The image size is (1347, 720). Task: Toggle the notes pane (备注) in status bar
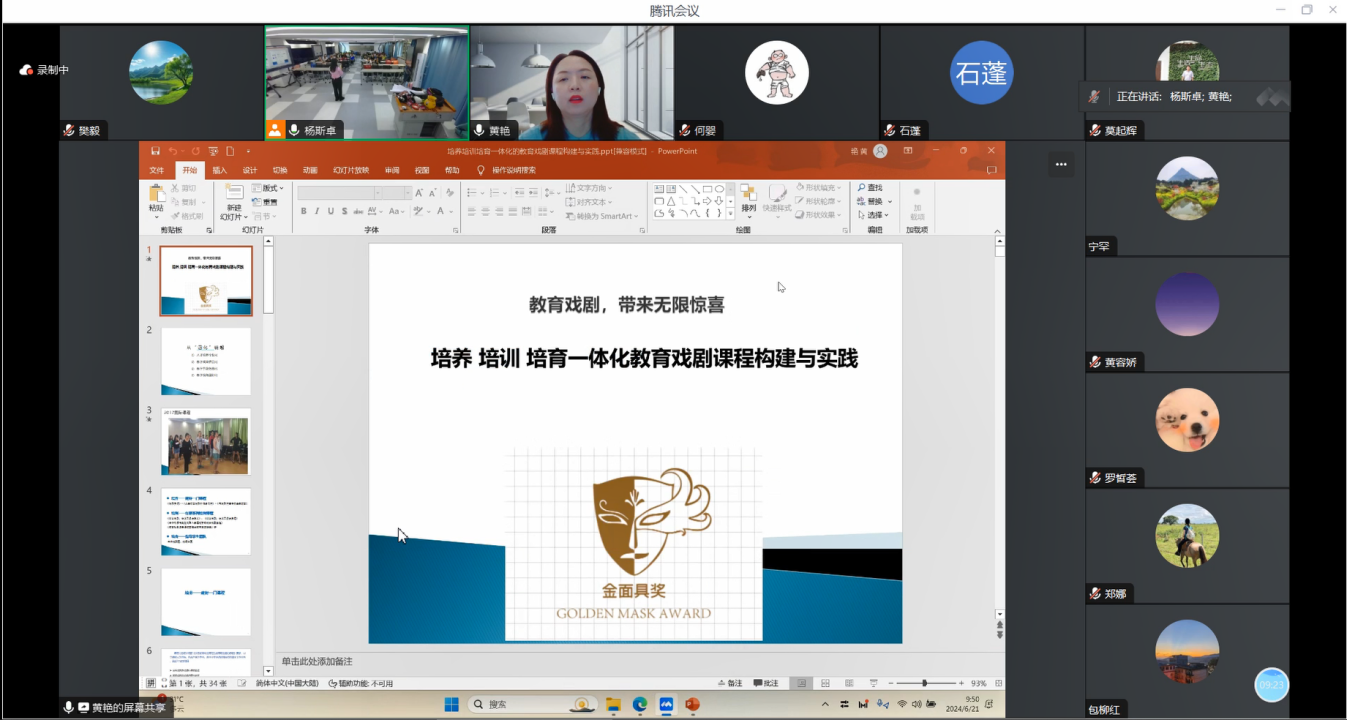tap(729, 683)
